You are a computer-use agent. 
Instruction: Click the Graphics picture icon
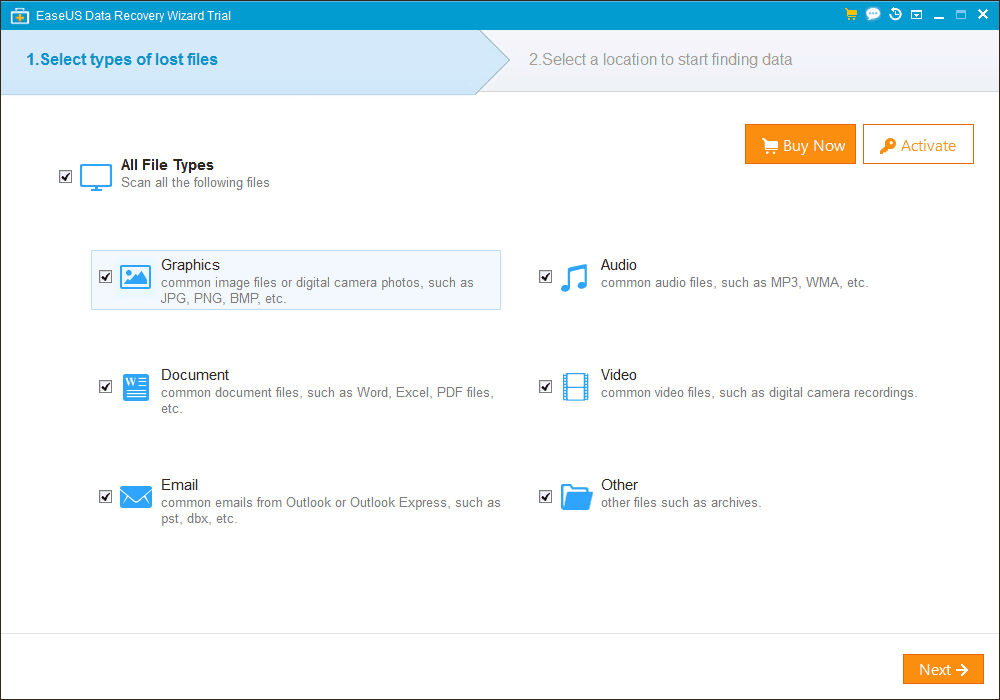pos(136,277)
